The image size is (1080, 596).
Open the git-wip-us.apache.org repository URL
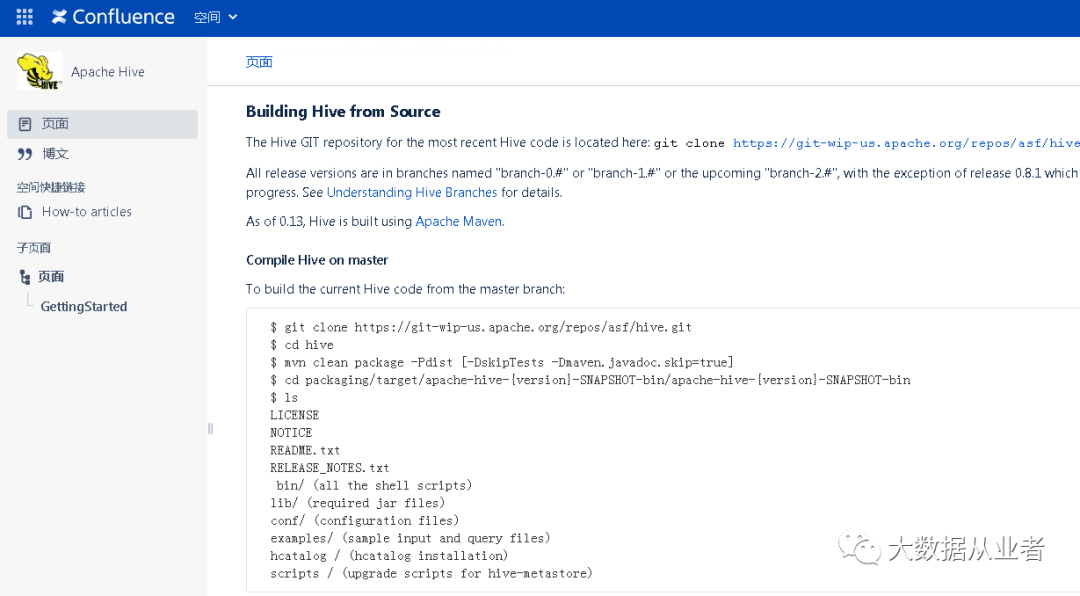(906, 143)
